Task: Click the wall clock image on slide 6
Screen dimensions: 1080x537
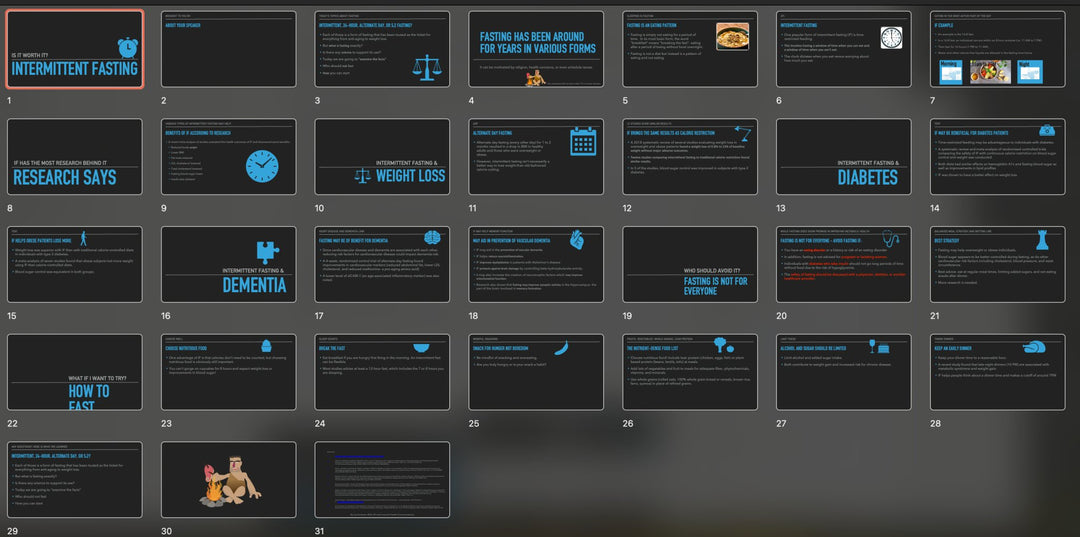Action: (x=890, y=38)
